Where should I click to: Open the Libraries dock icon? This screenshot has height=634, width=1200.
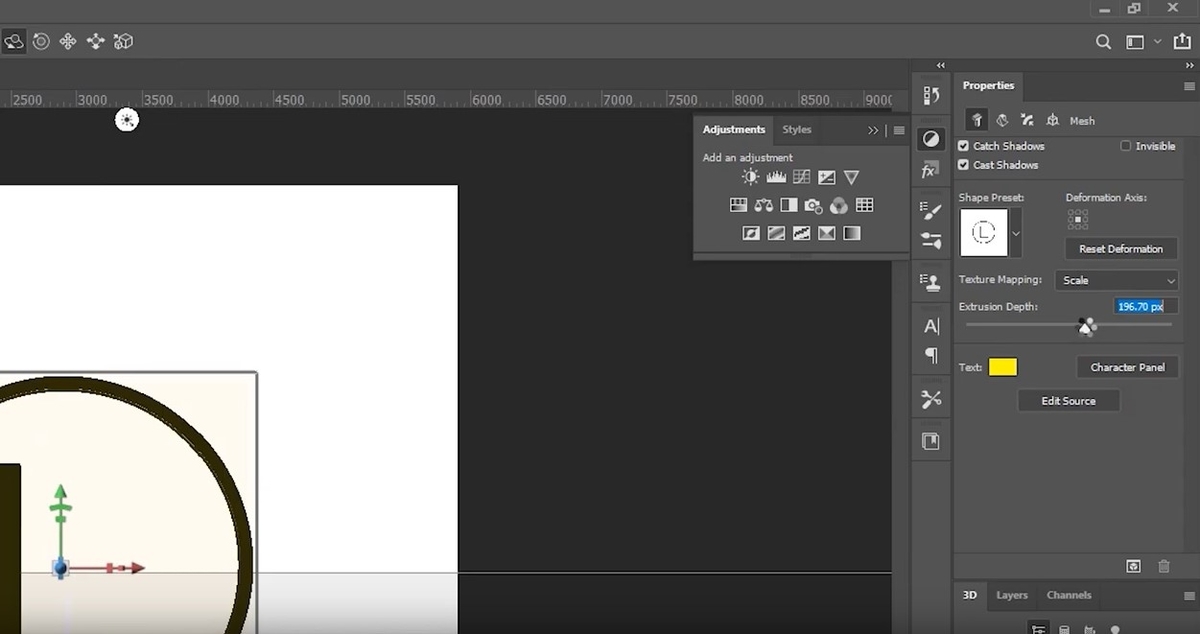pyautogui.click(x=931, y=441)
